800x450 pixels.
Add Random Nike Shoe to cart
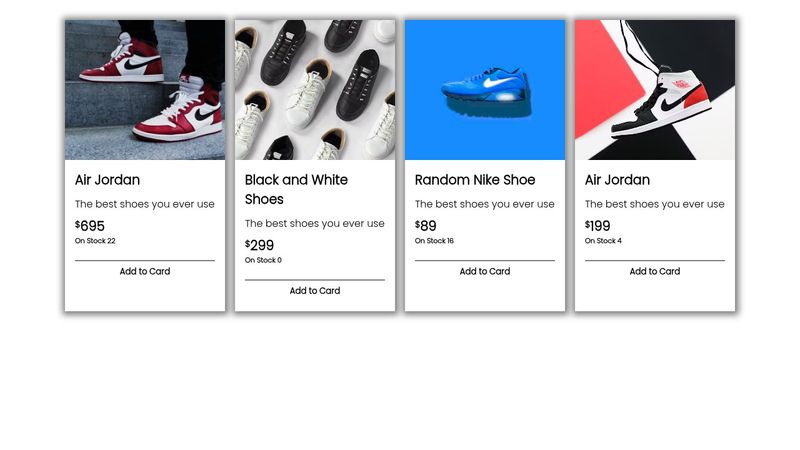(485, 271)
